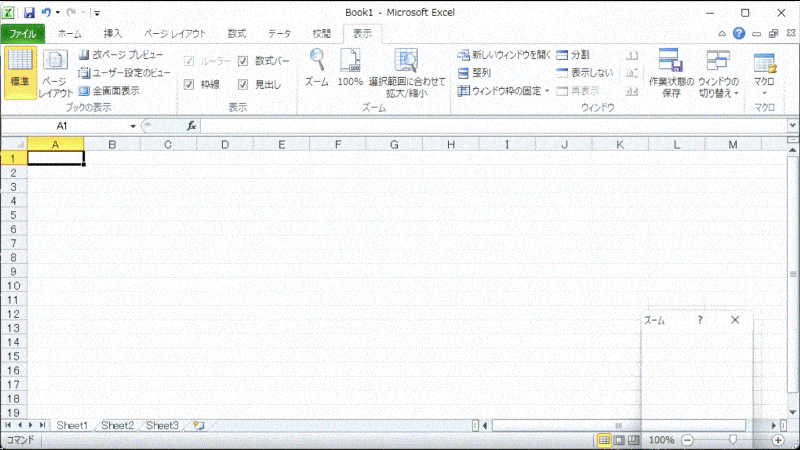
Task: Click the 整列 arrange windows button
Action: (x=474, y=73)
